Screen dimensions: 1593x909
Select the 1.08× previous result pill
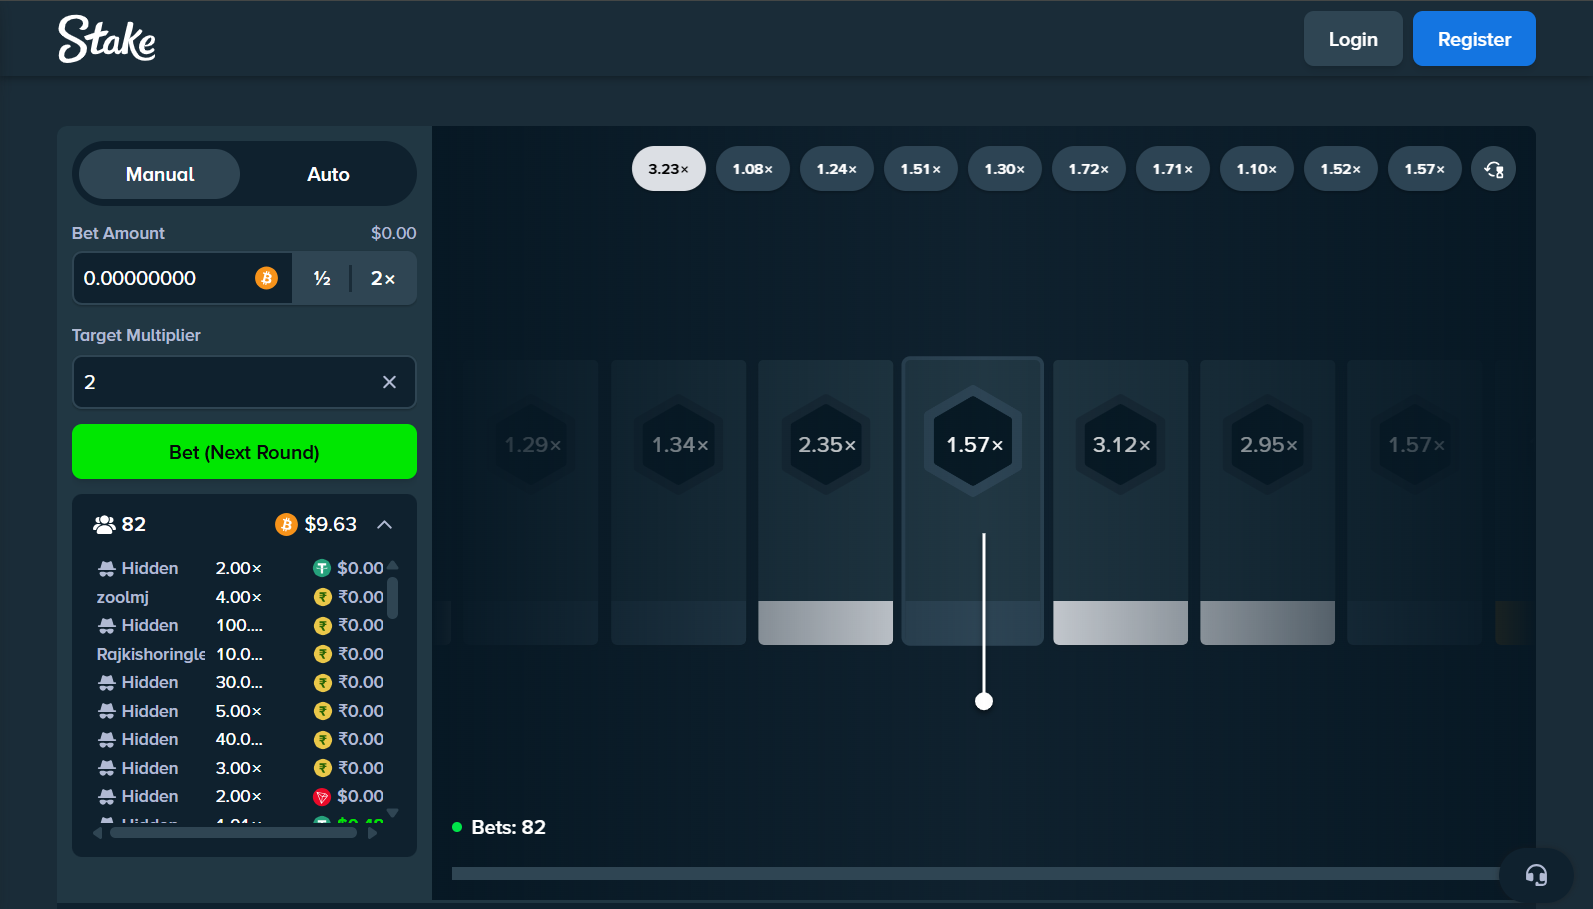(x=752, y=169)
